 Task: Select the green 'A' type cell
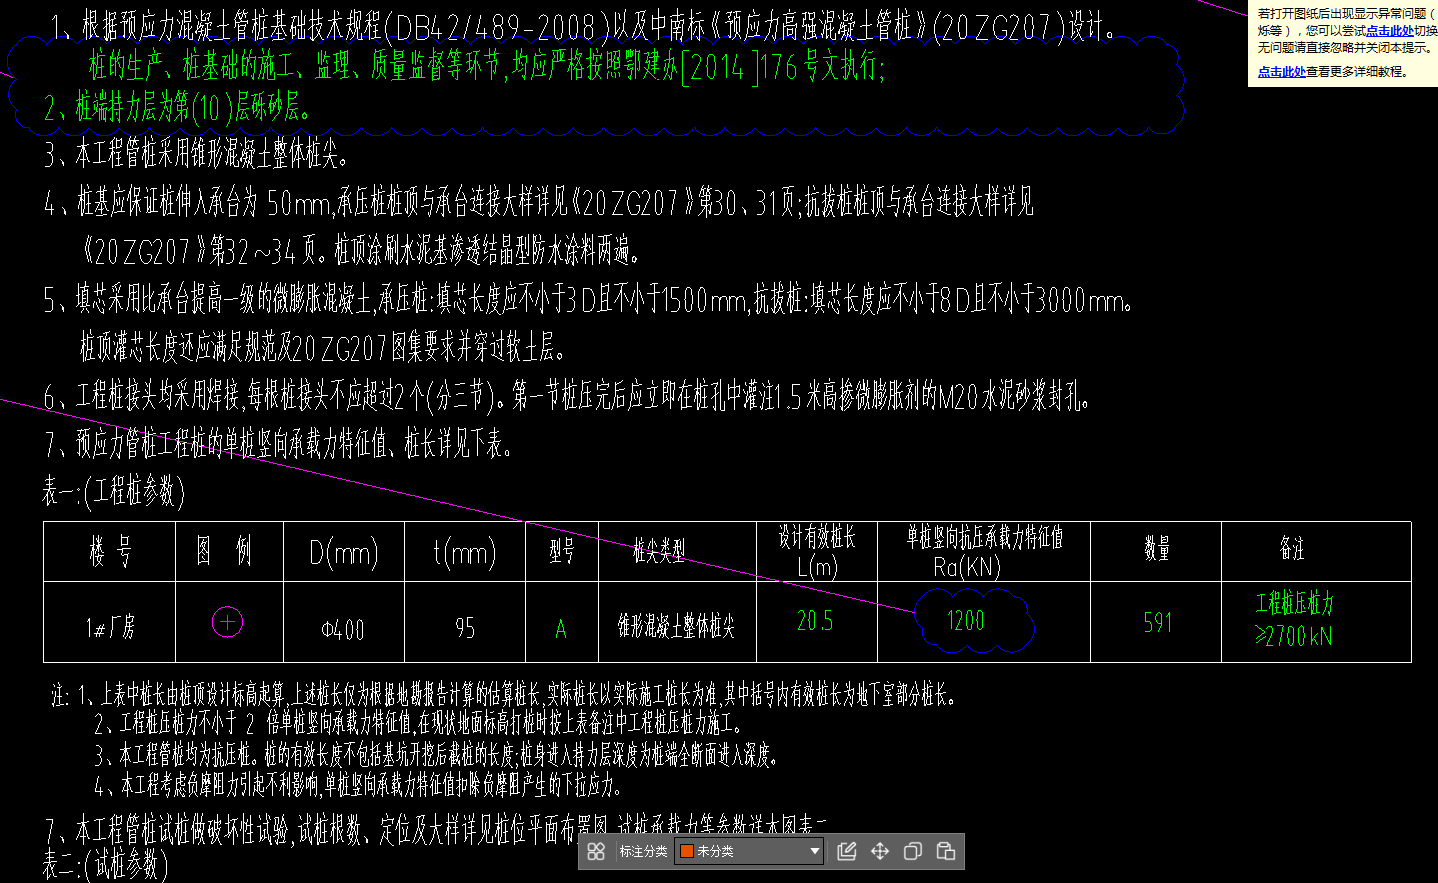coord(561,629)
